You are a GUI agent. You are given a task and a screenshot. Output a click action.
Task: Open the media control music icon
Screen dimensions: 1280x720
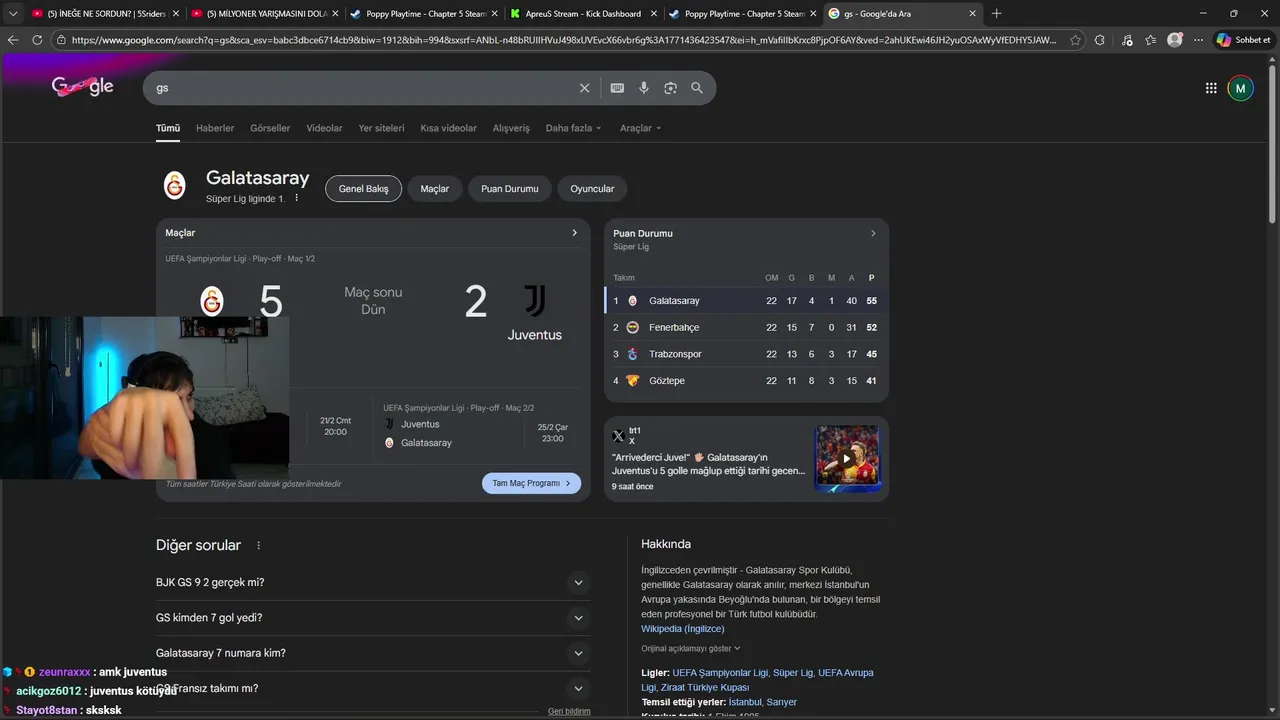1127,40
